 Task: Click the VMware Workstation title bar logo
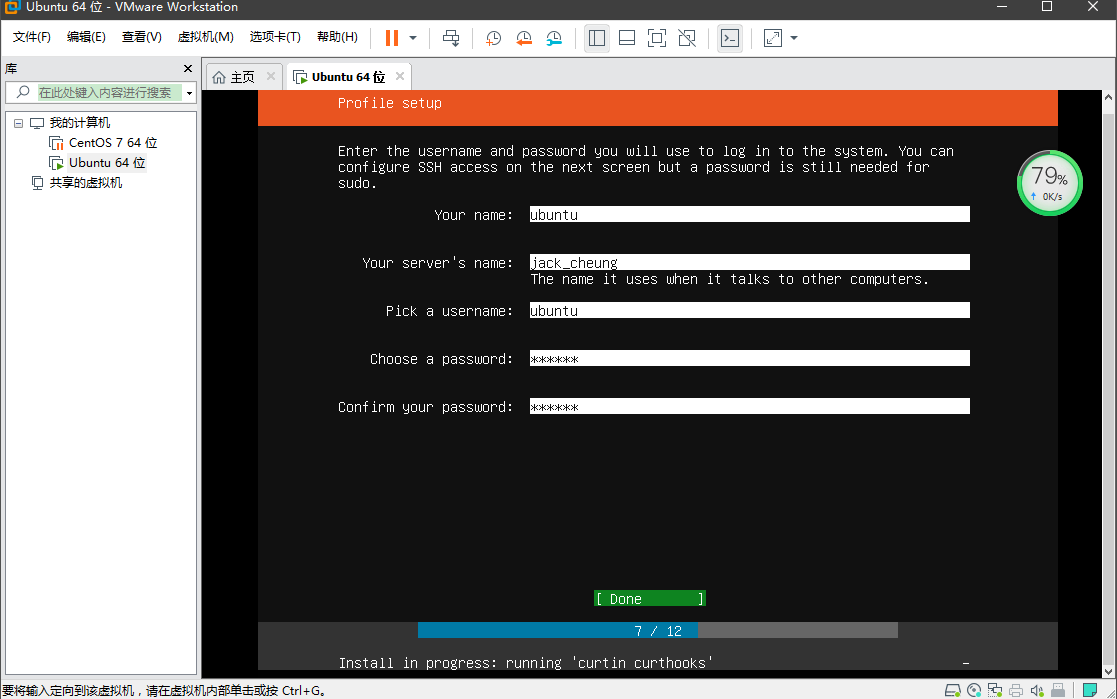tap(11, 7)
